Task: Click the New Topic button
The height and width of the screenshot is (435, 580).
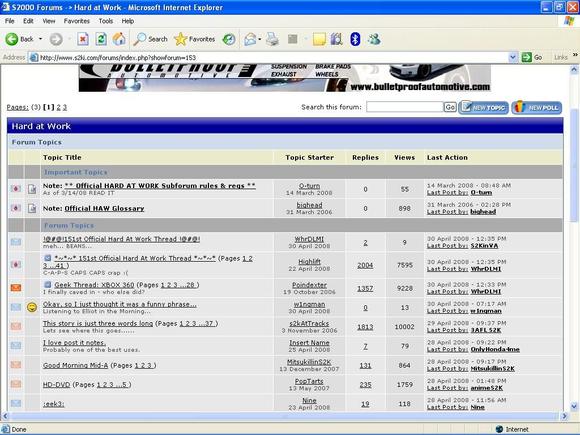Action: pyautogui.click(x=483, y=107)
